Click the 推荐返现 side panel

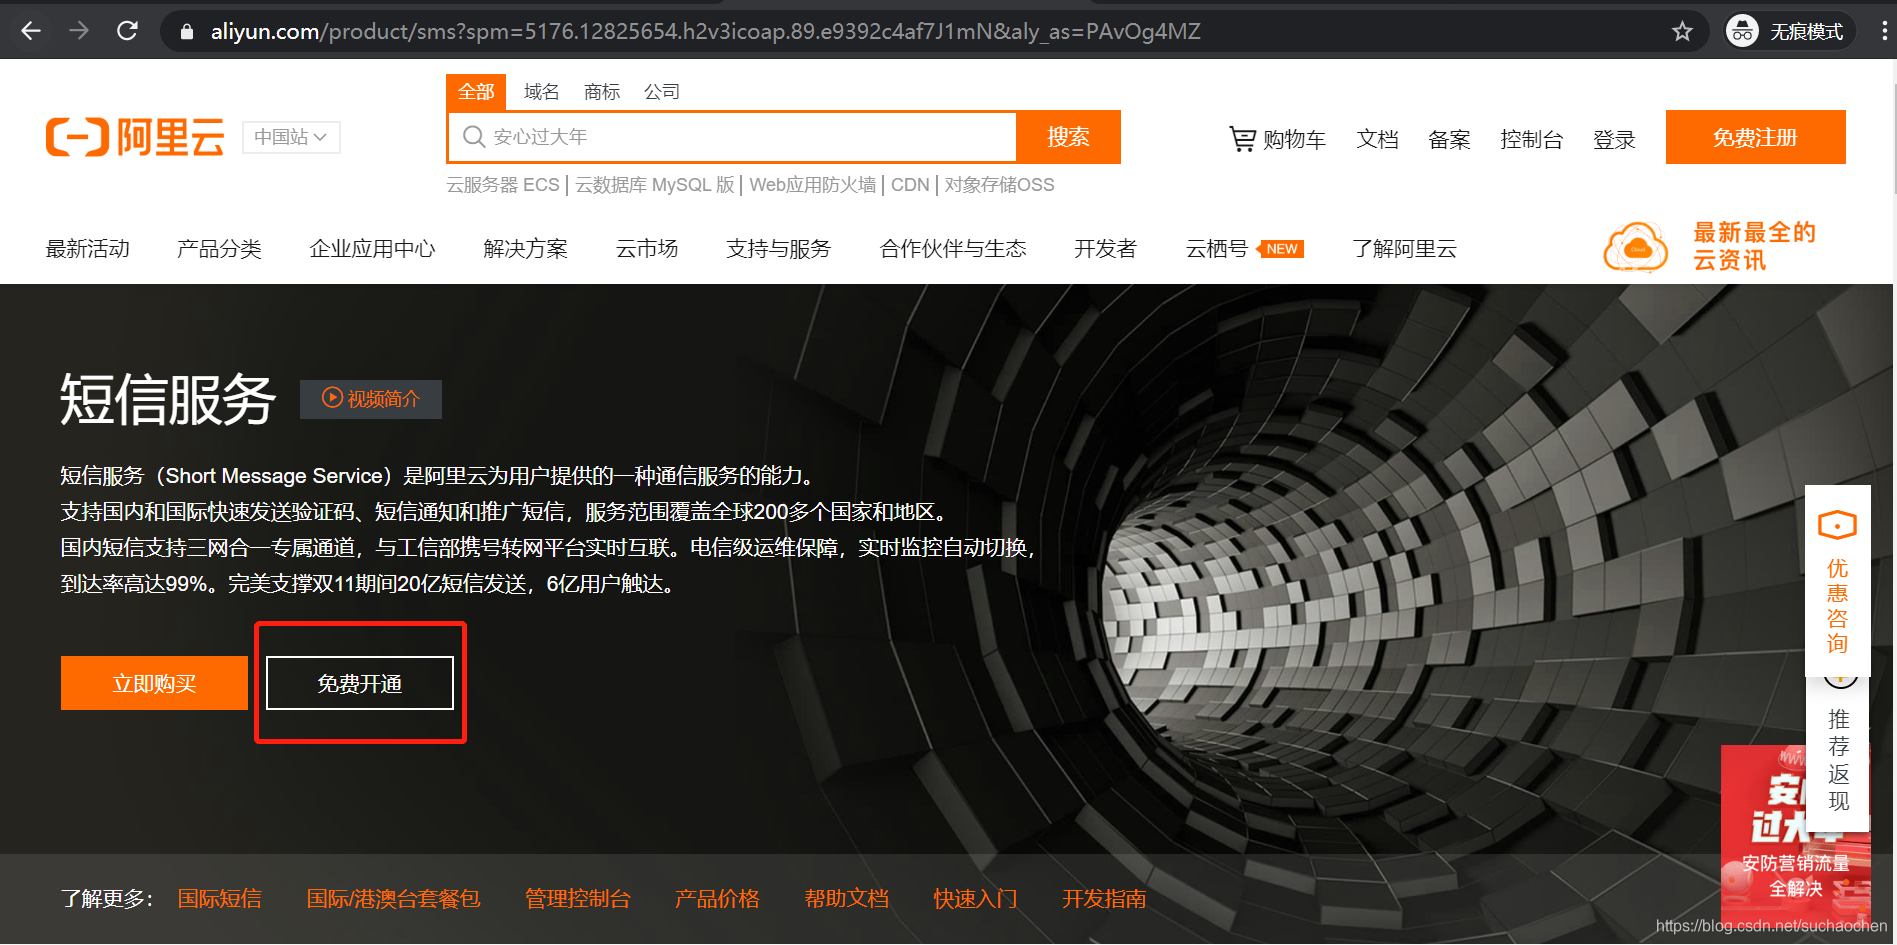click(1838, 760)
